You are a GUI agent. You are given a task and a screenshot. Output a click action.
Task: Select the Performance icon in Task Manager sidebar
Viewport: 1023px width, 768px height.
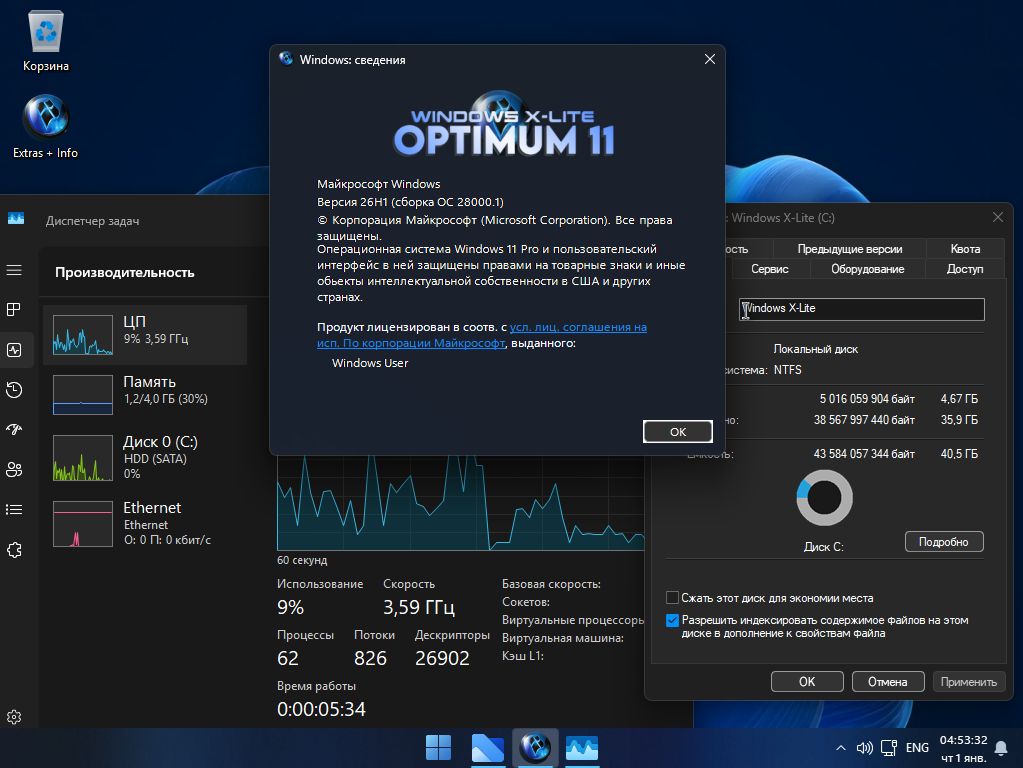[14, 350]
